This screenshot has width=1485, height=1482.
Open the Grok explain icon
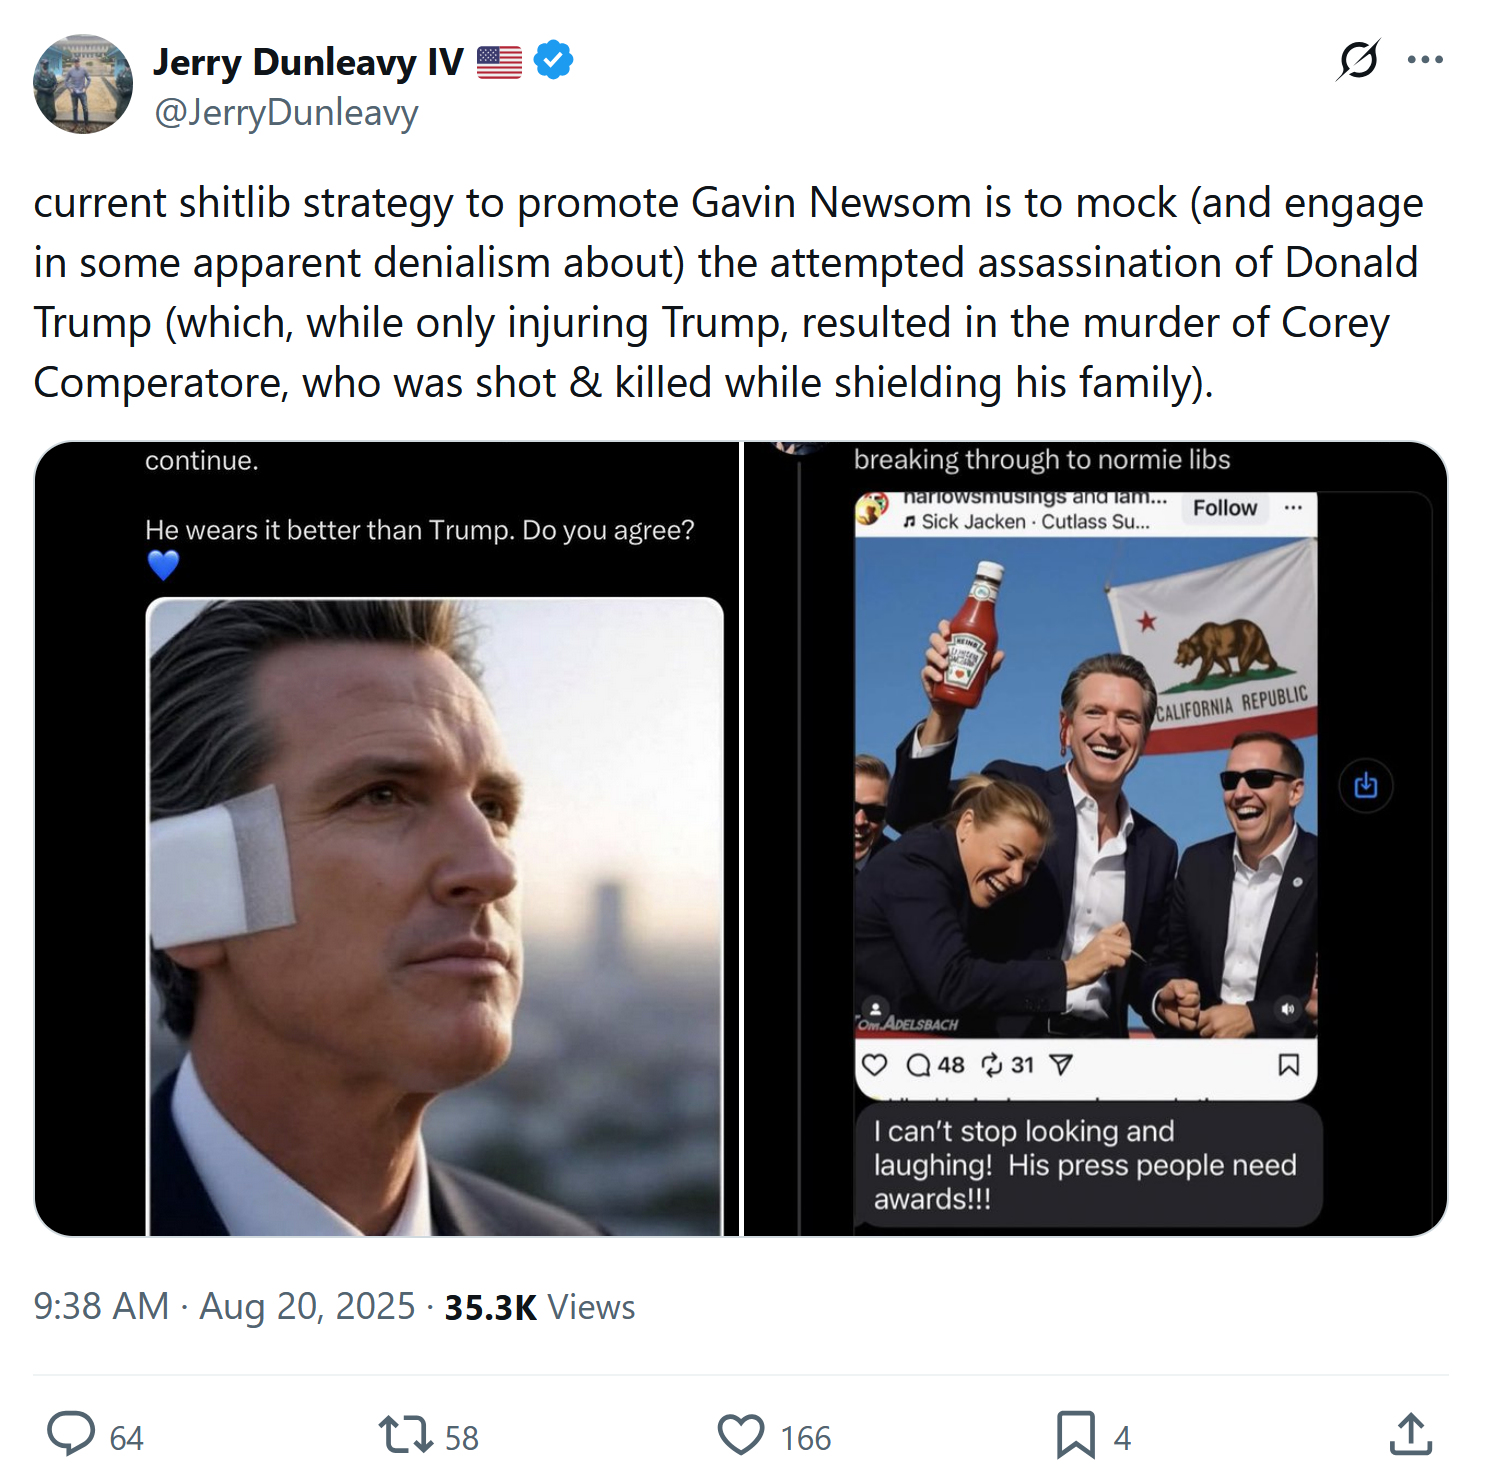pos(1358,60)
